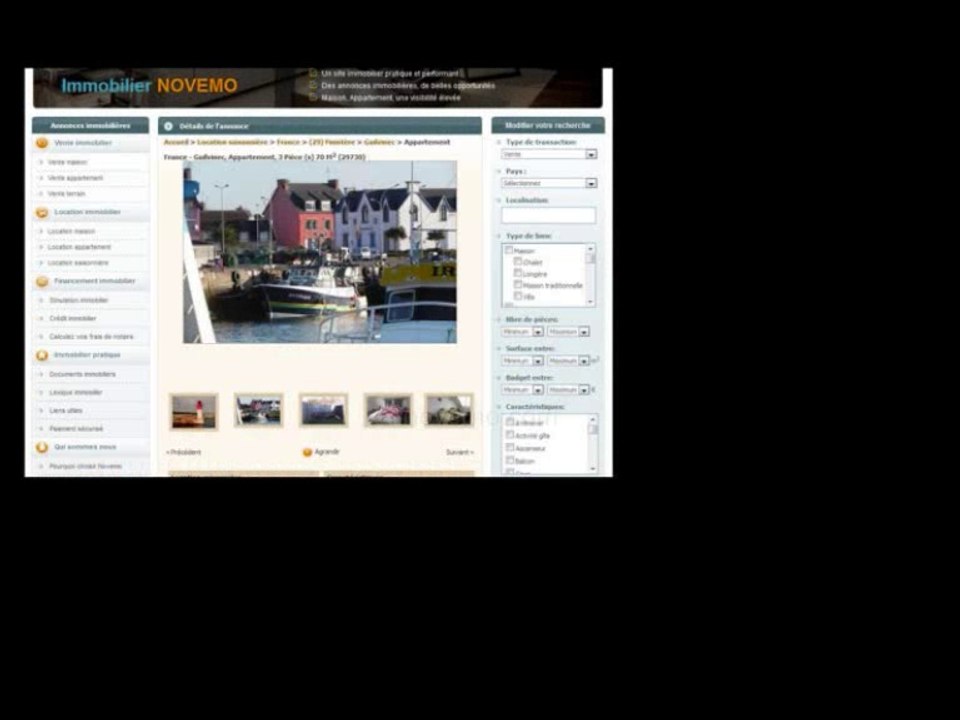Check the Activité gîte checkbox
960x720 pixels.
[x=509, y=435]
